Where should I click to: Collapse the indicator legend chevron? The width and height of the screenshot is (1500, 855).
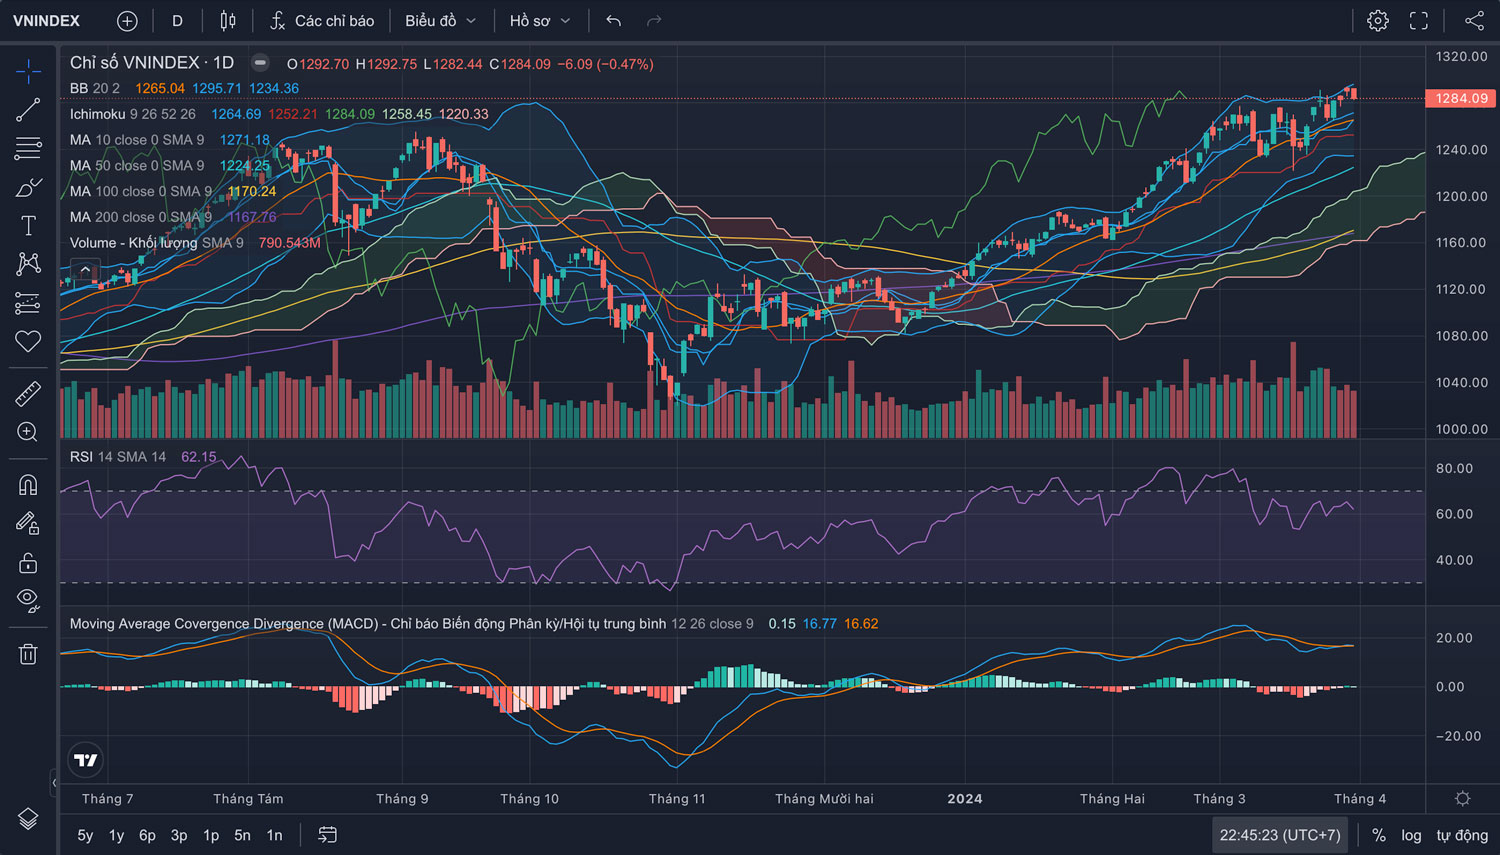[85, 270]
